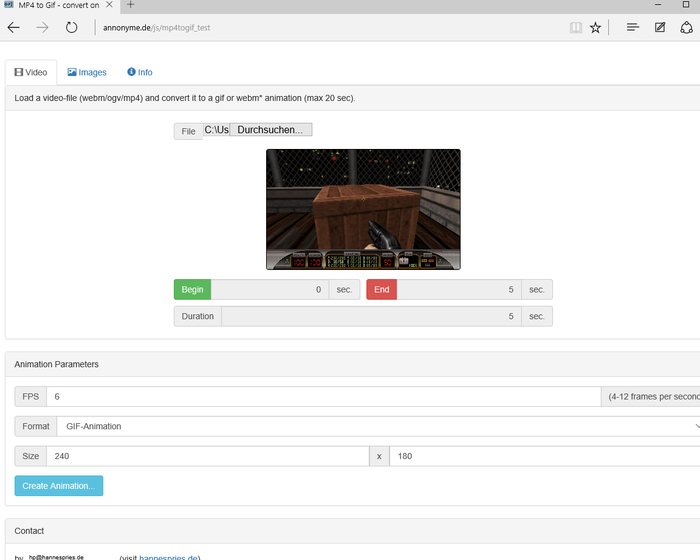Image resolution: width=700 pixels, height=560 pixels.
Task: Click the 'File' label
Action: click(188, 131)
